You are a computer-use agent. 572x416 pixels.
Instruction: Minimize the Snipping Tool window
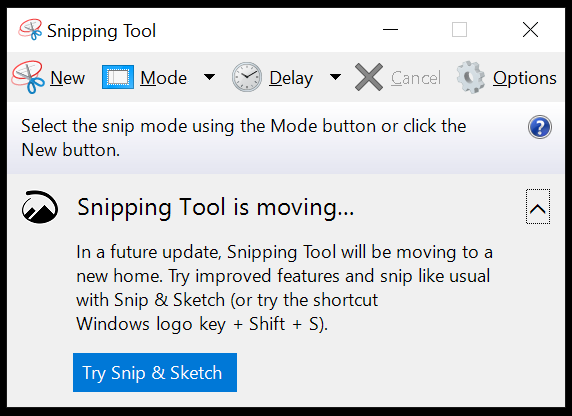click(390, 30)
